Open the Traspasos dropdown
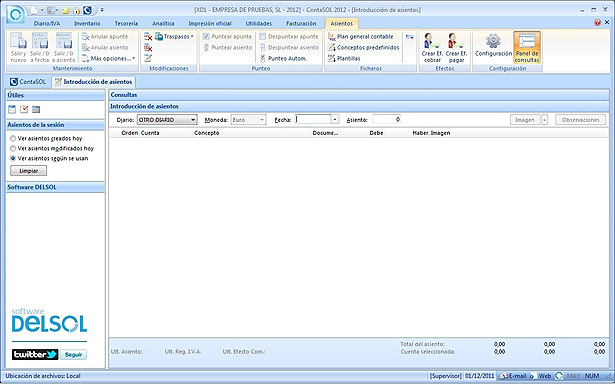This screenshot has height=384, width=615. pyautogui.click(x=174, y=36)
